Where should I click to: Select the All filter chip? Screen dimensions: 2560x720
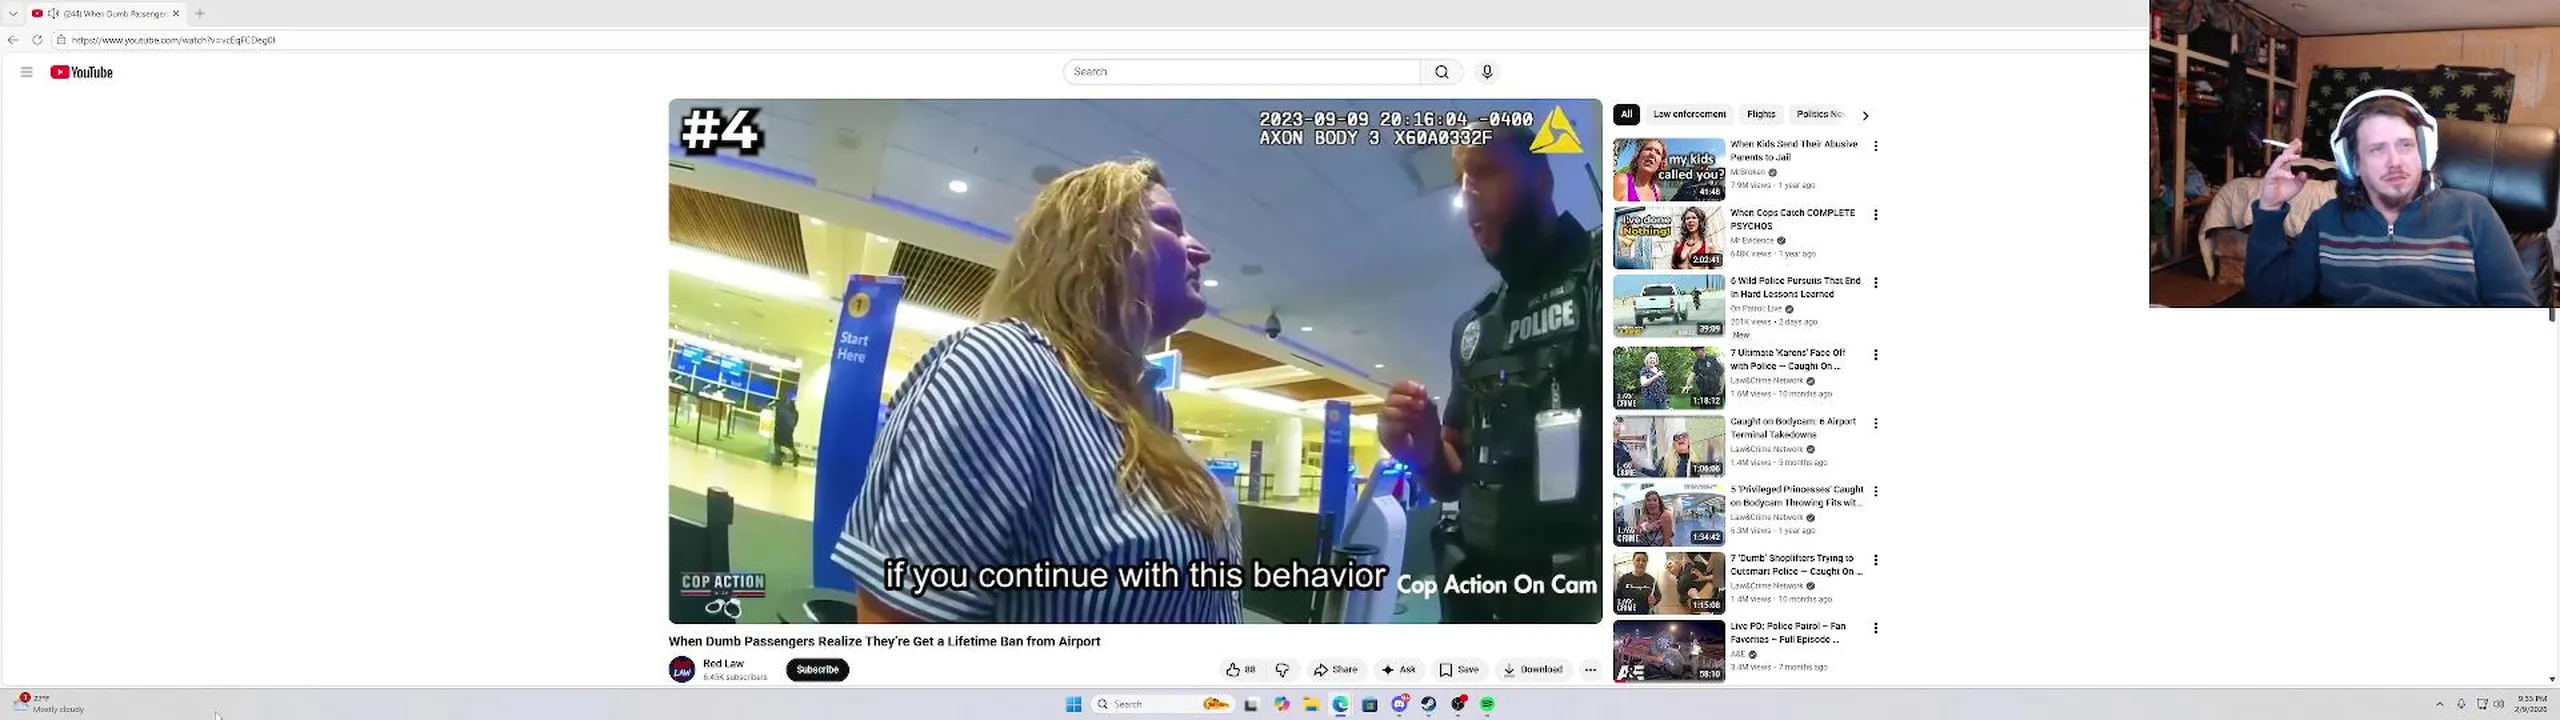(x=1626, y=114)
